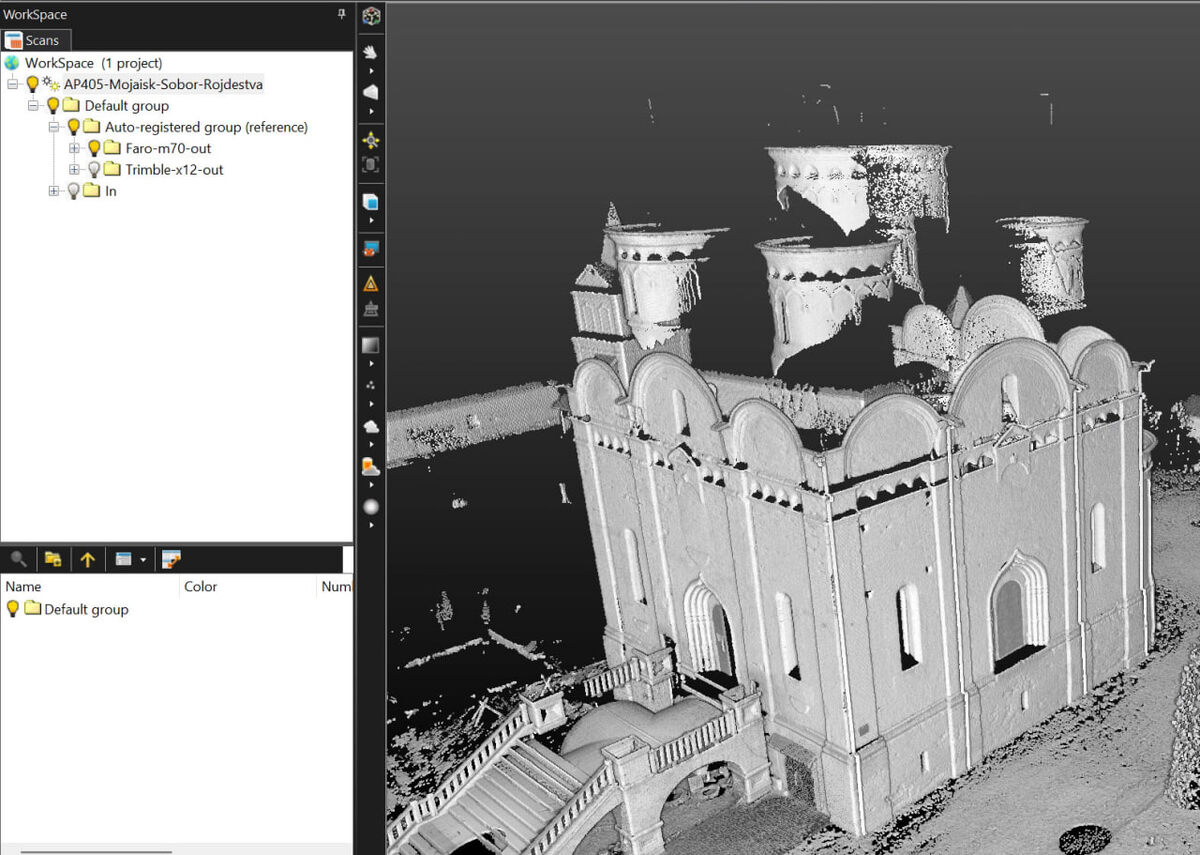Toggle lightbulb for AP405-Mojaisk-Sobor-Rojdestva project
Viewport: 1200px width, 855px height.
click(32, 84)
